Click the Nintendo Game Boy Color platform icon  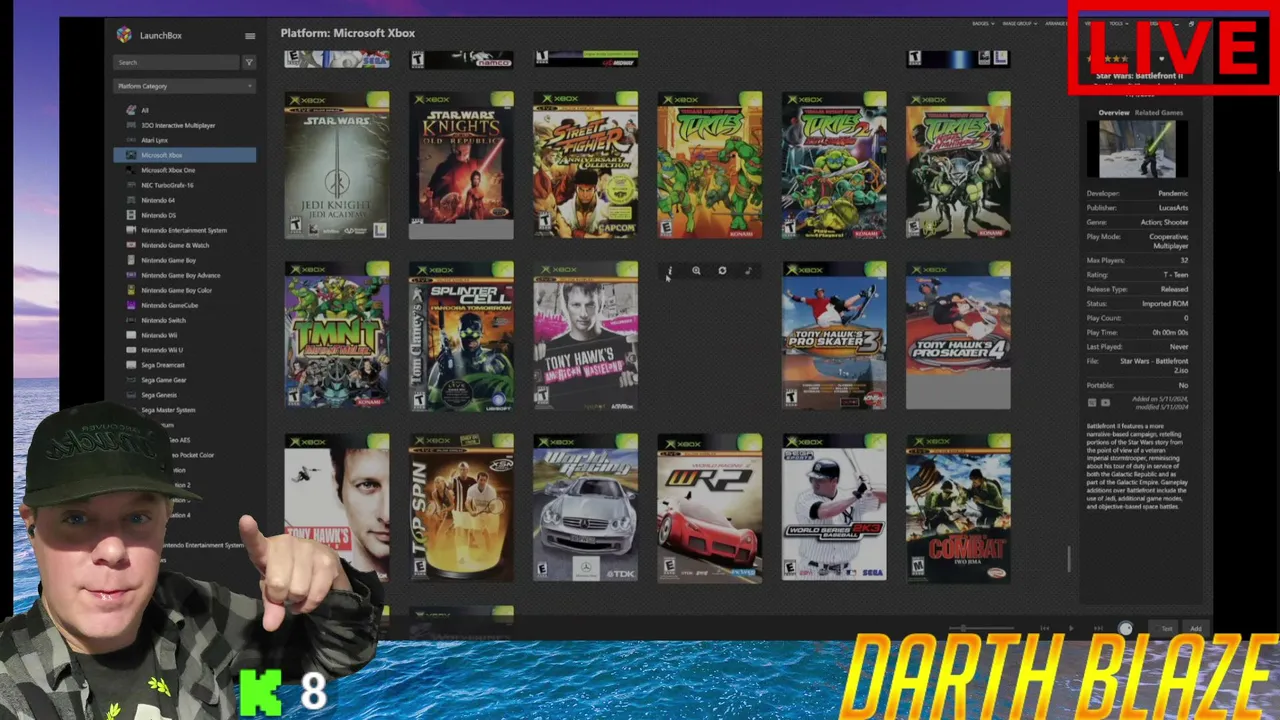(x=131, y=290)
